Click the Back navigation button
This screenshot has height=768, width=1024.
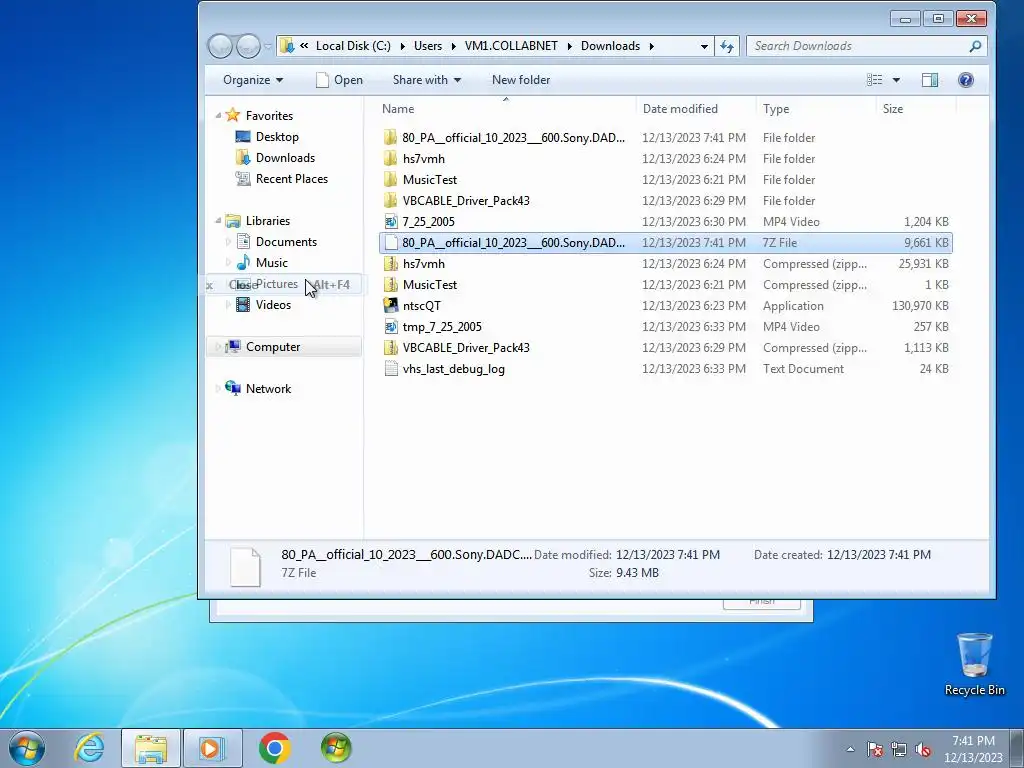pos(221,46)
